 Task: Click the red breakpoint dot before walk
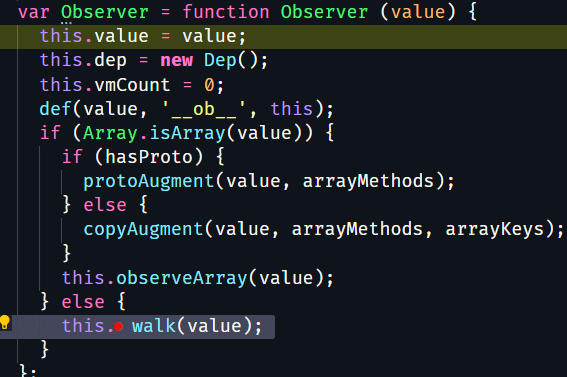[x=118, y=327]
